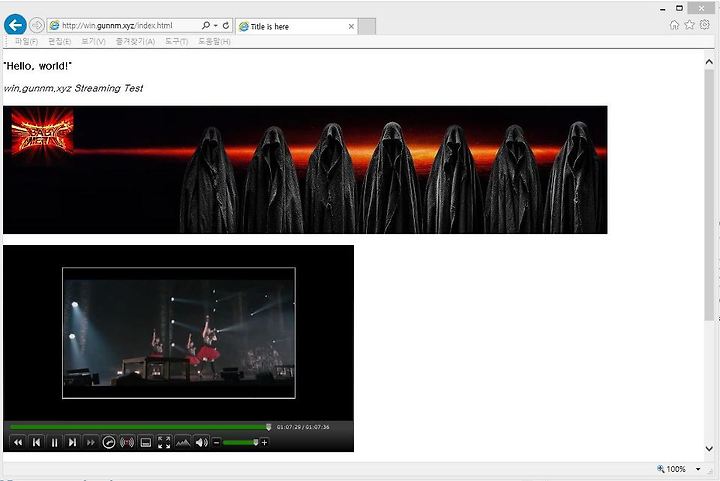The image size is (720, 481).
Task: Go back with the blue back arrow
Action: tap(15, 25)
